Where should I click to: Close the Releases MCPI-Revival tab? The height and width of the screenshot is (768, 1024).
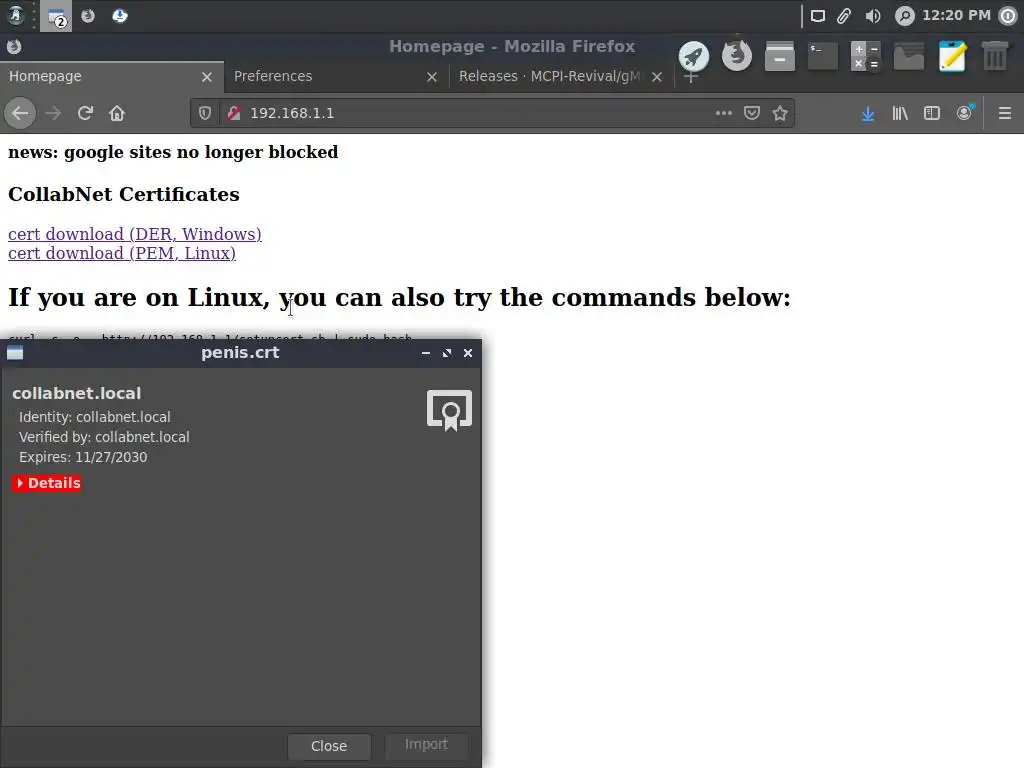point(657,77)
